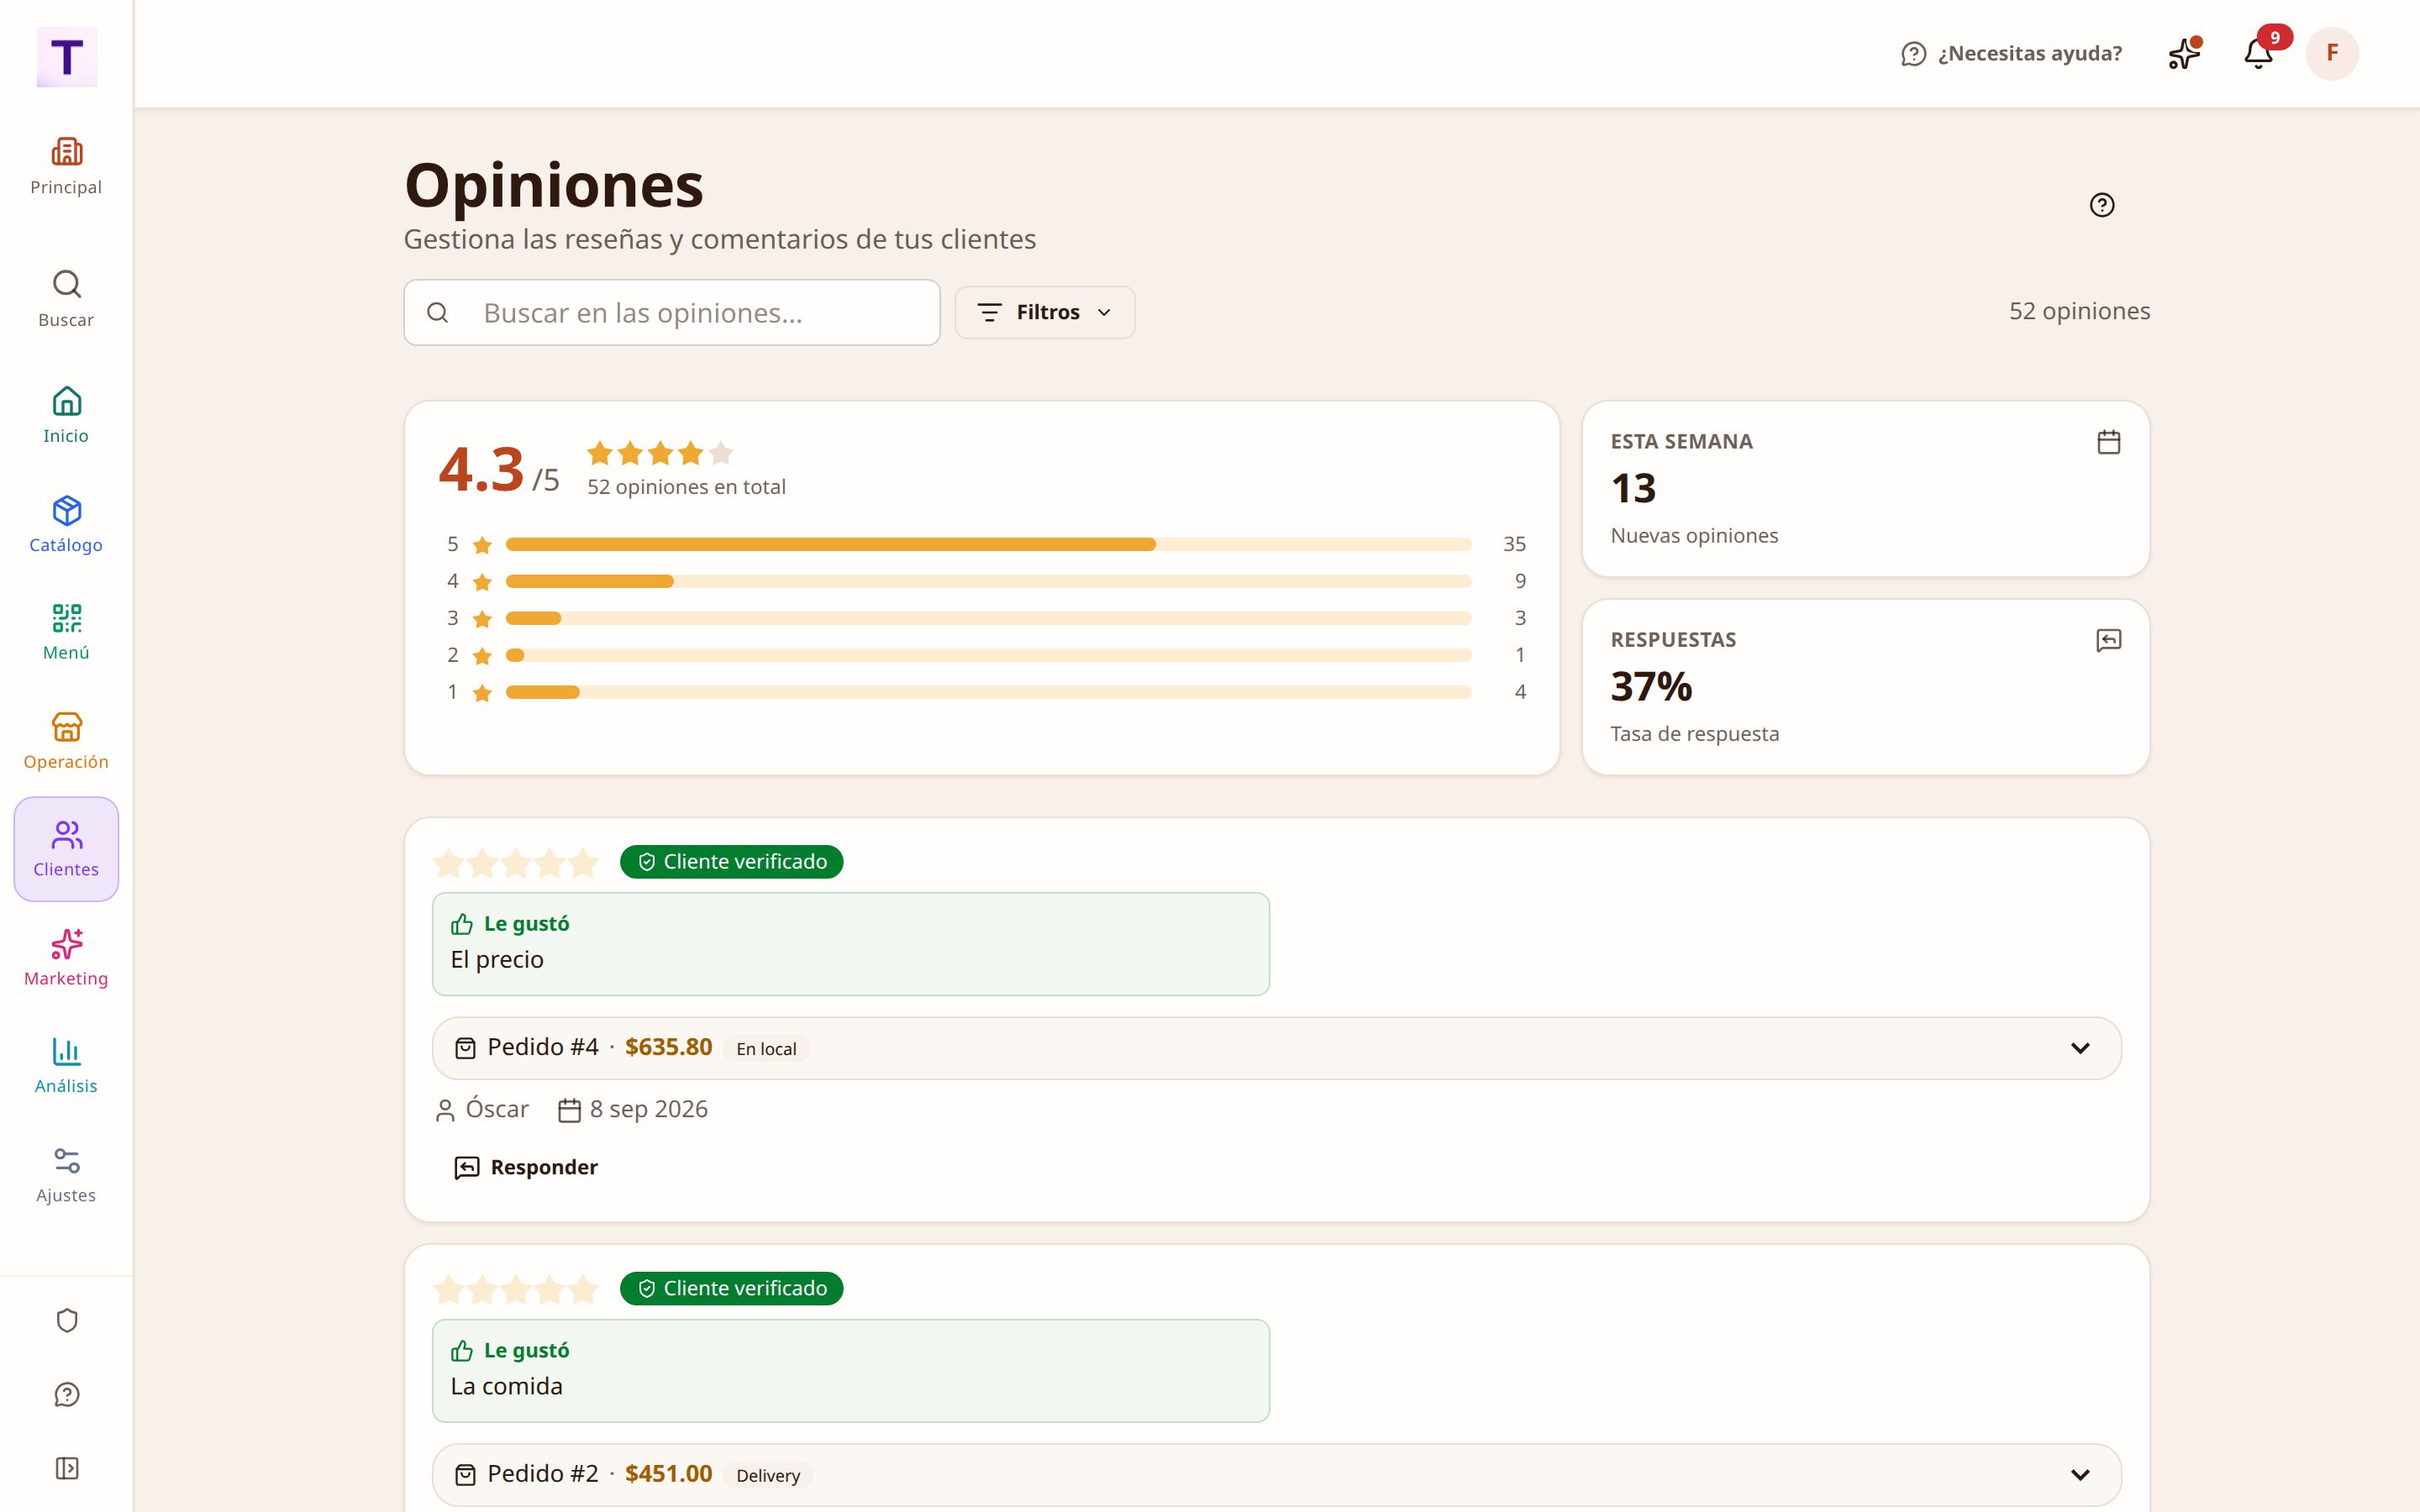Click the 1-star rating bar
2420x1512 pixels.
(988, 692)
